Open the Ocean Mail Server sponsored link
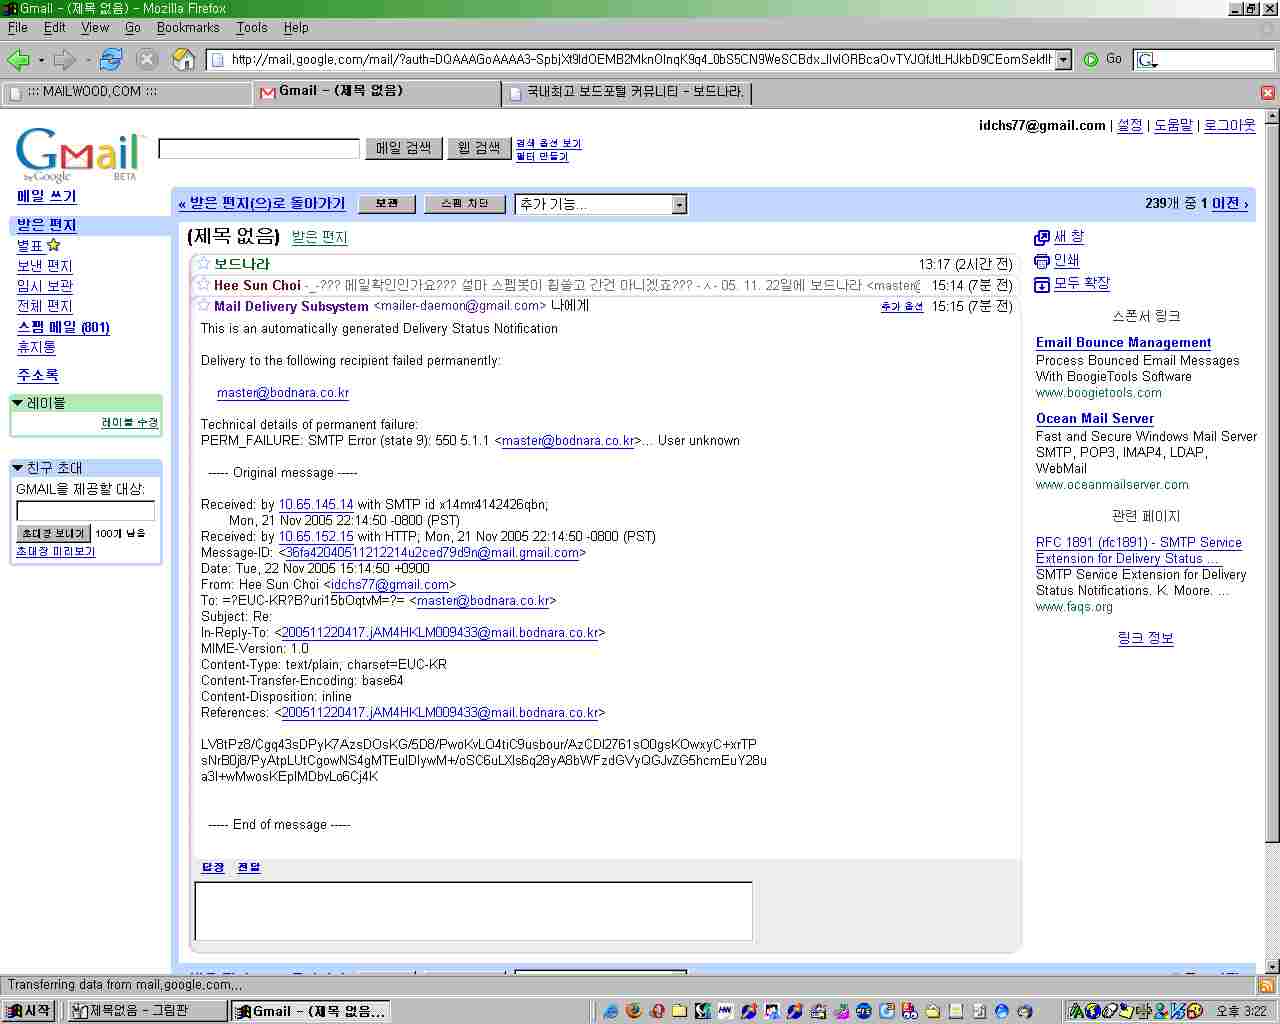Viewport: 1280px width, 1024px height. 1095,418
